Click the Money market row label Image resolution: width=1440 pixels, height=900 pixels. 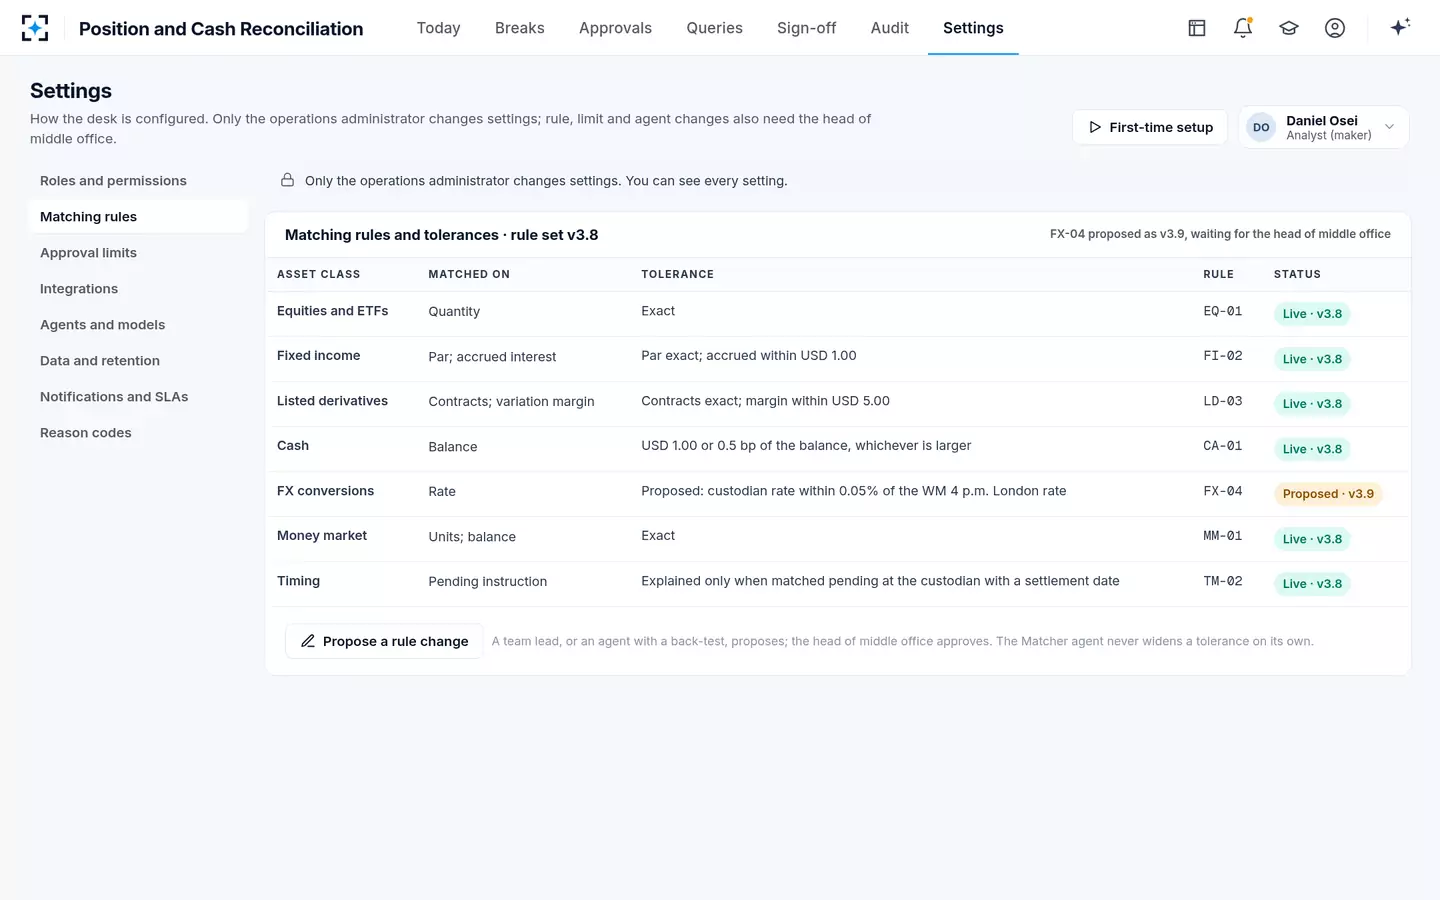click(322, 536)
